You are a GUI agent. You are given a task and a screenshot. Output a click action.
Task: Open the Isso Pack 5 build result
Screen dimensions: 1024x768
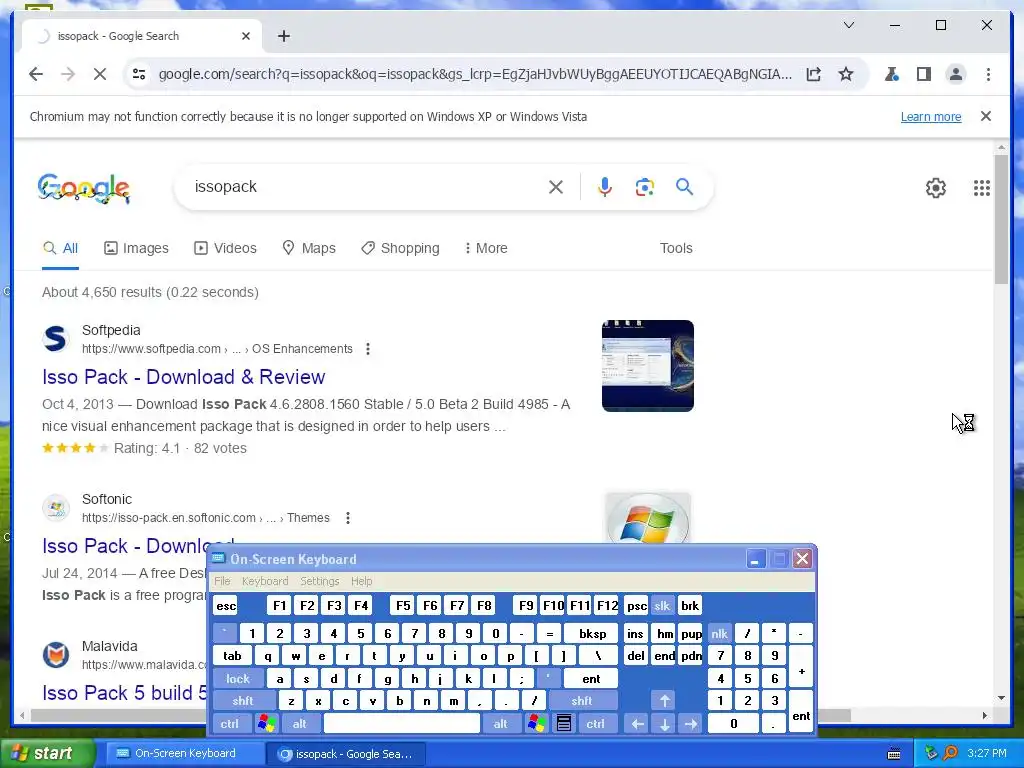click(125, 693)
